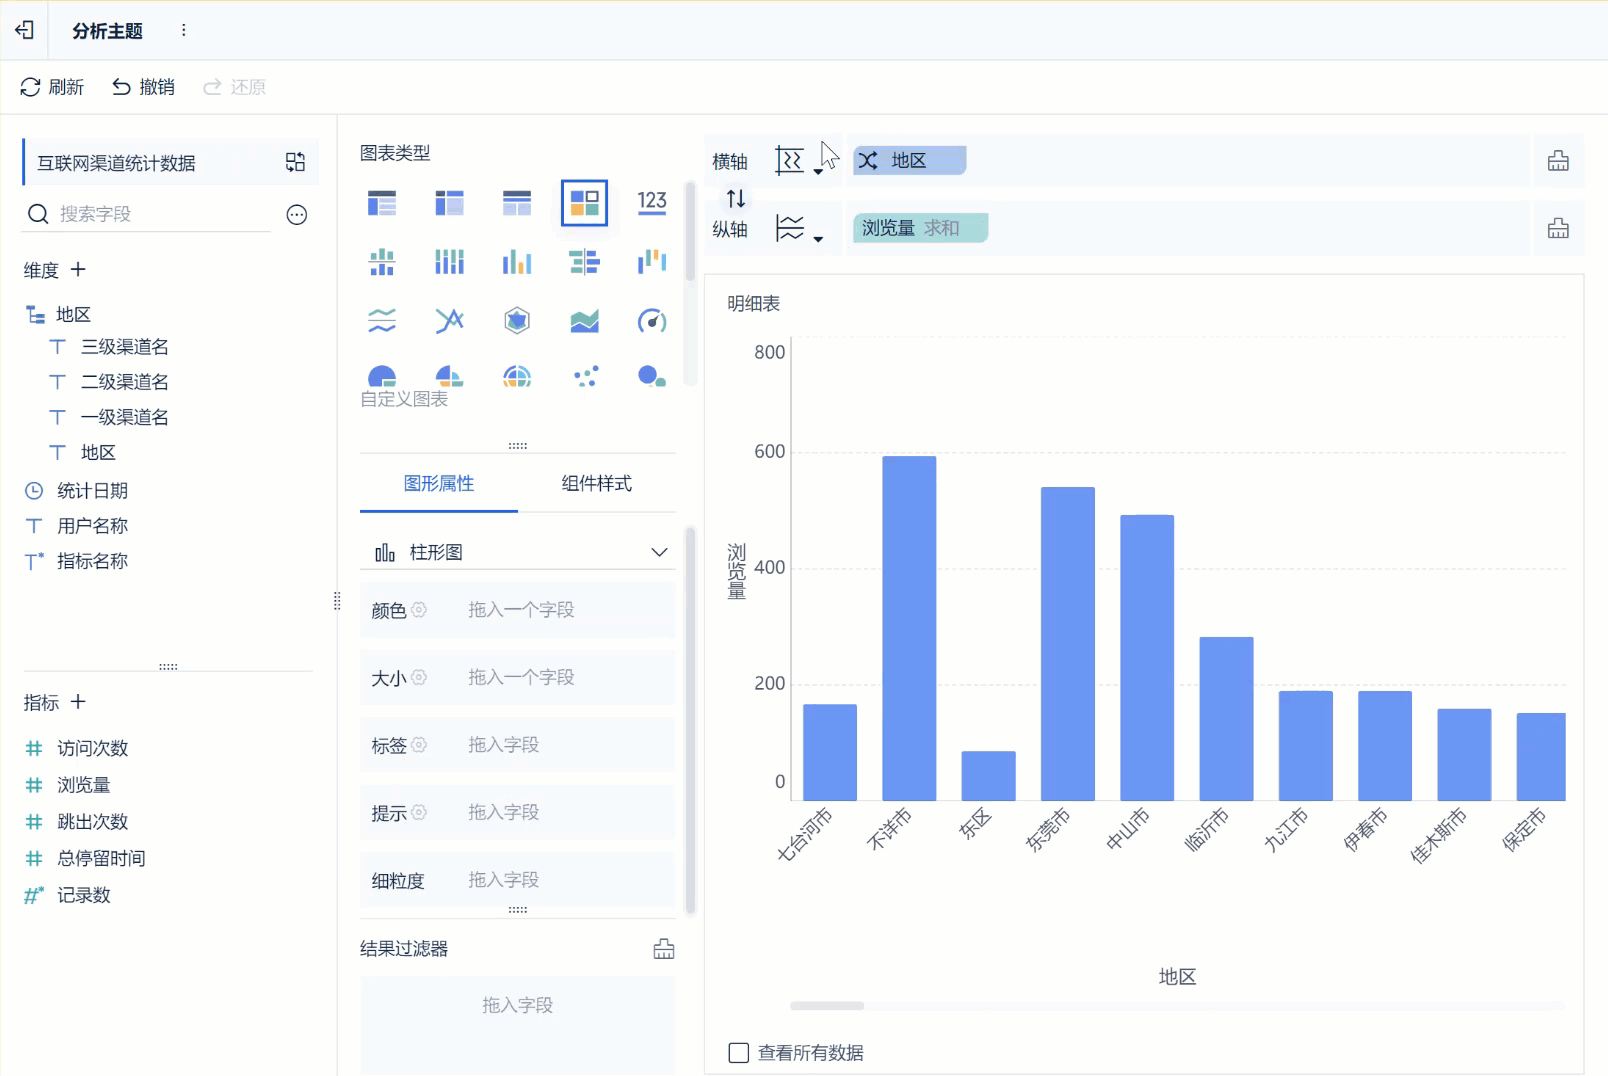Screen dimensions: 1608x1076
Task: Choose the comparison bar chart icon
Action: (584, 262)
